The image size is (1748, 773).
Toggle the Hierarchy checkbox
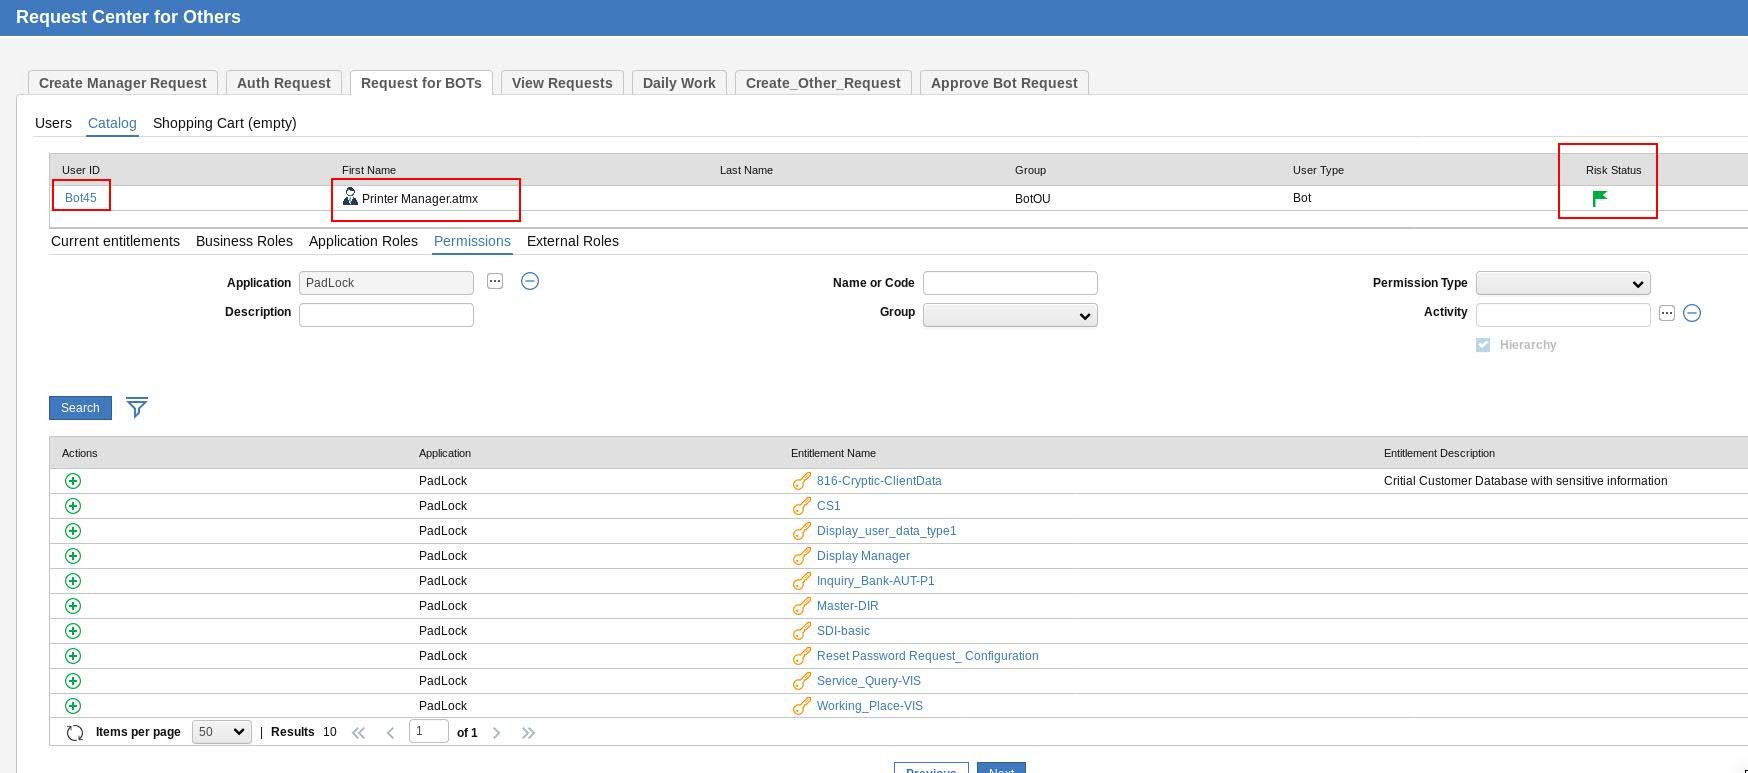(x=1483, y=345)
